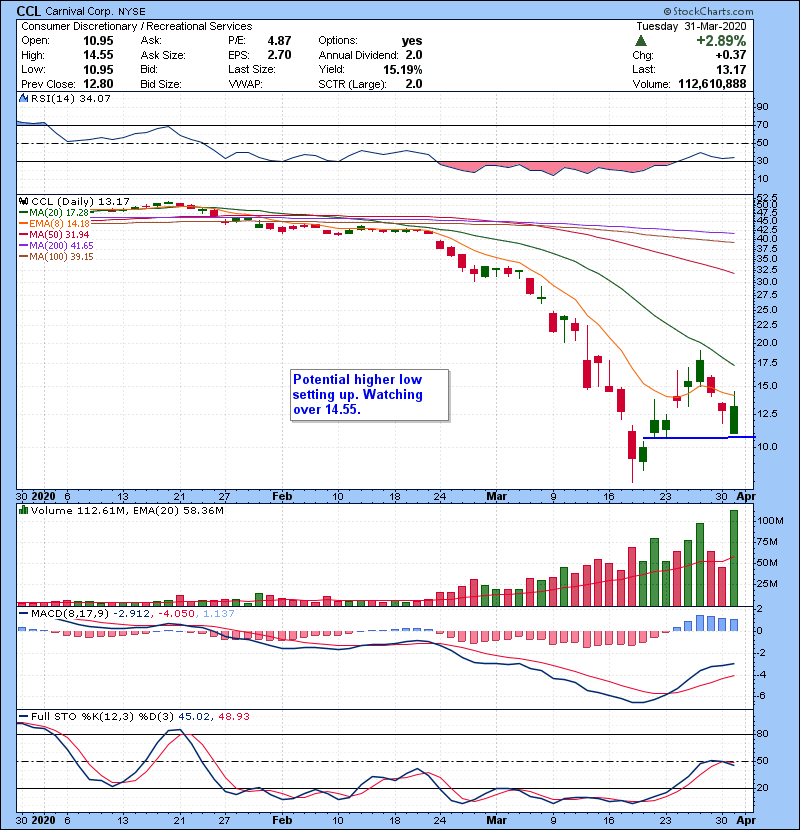Click the MACD(8,17,9) indicator label
The image size is (800, 830).
70,614
